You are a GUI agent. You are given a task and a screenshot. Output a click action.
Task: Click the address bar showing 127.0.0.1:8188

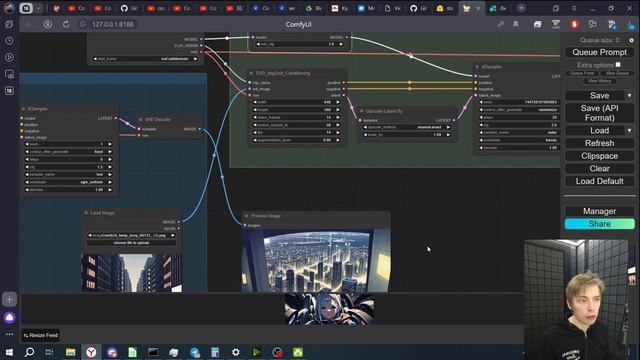[x=113, y=24]
